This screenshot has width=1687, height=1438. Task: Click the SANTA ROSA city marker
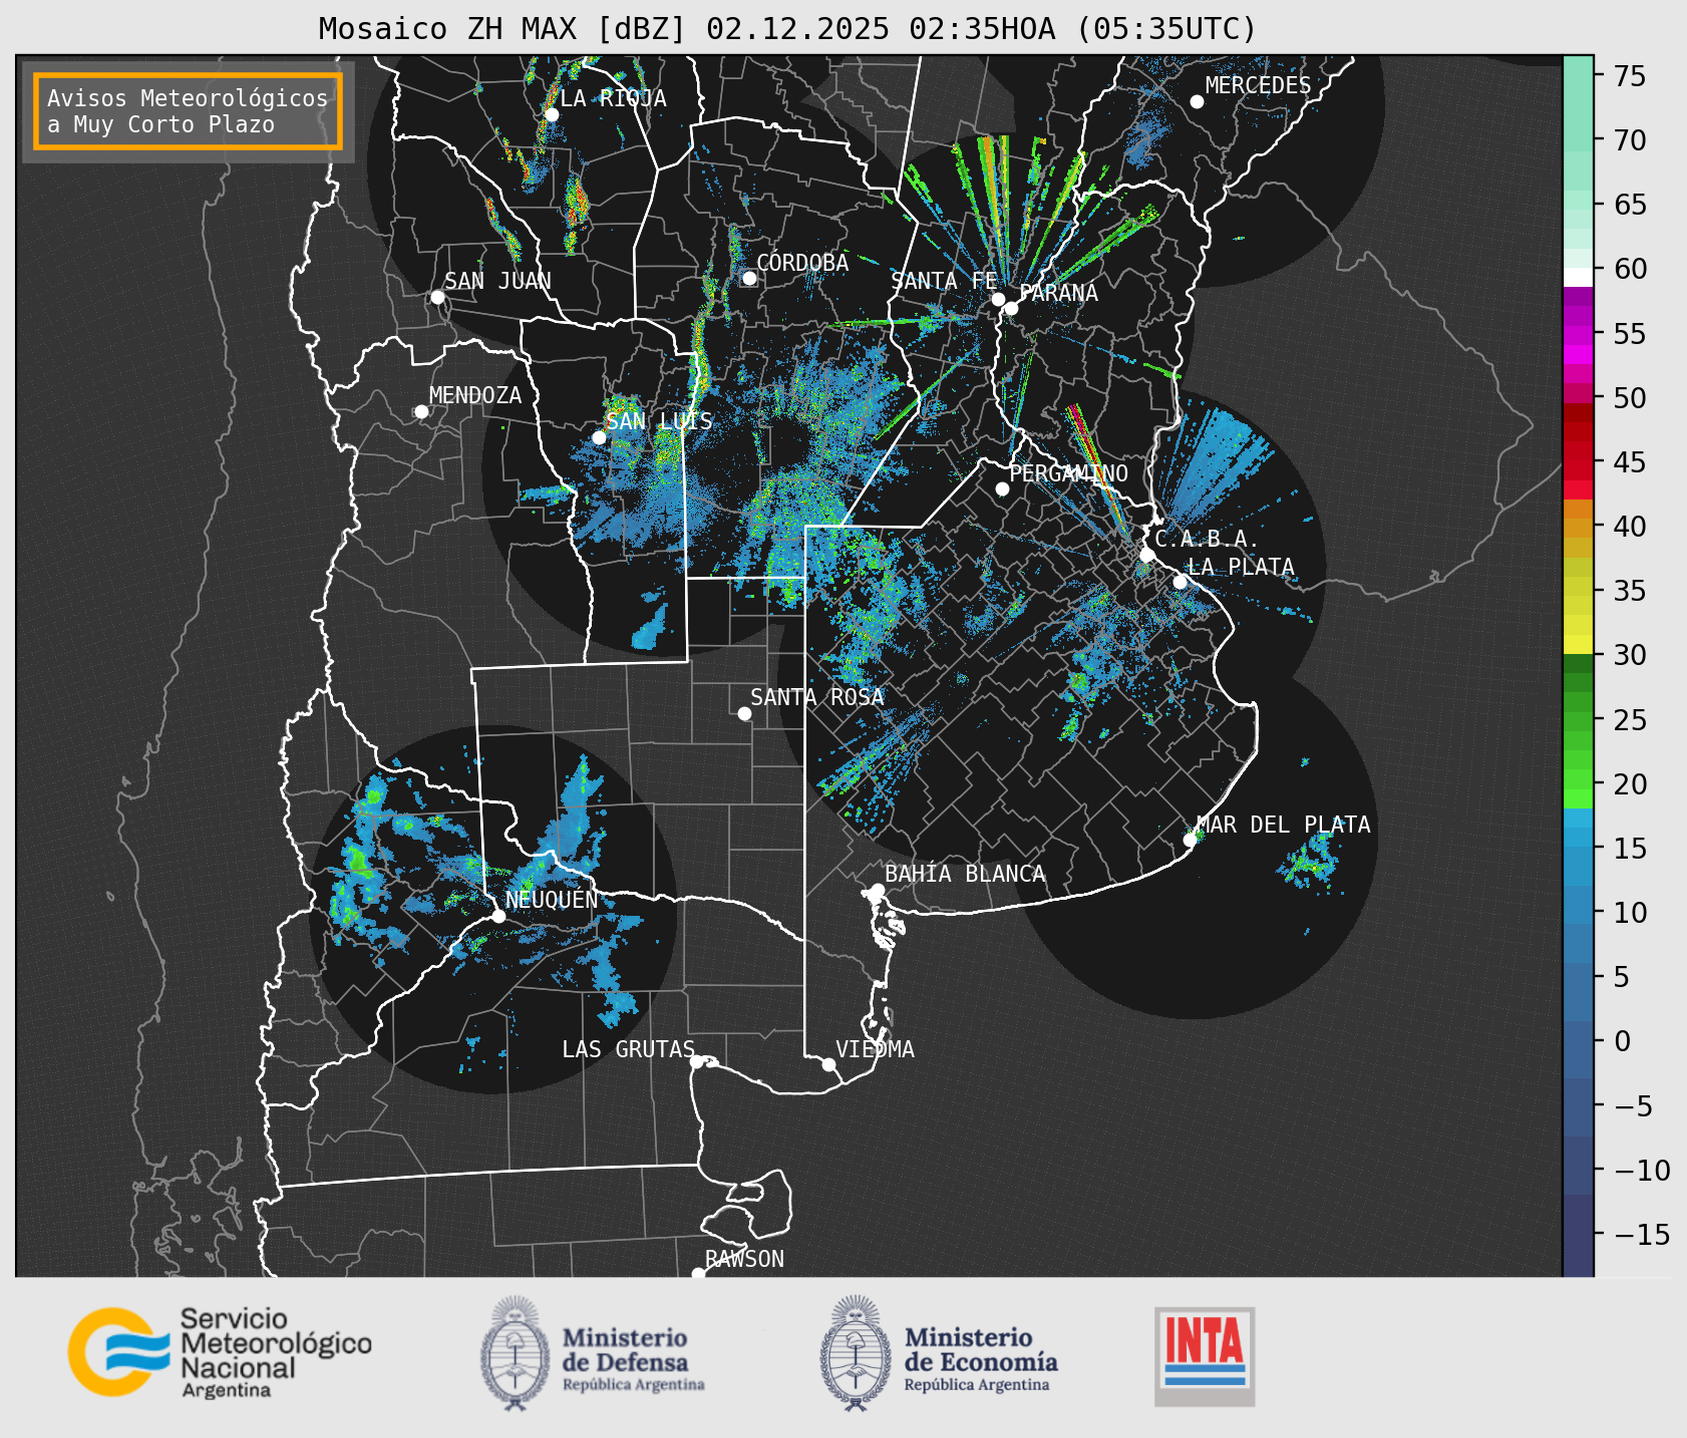tap(744, 713)
